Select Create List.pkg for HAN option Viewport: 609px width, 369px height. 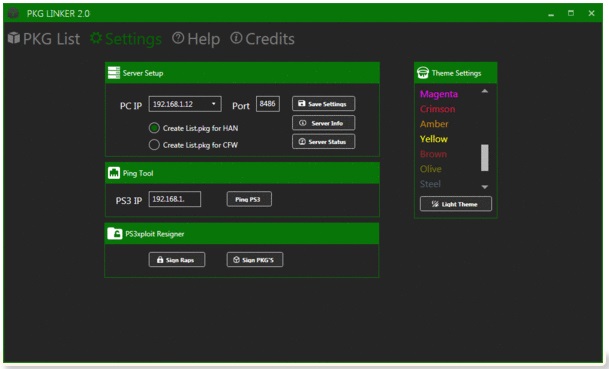pos(154,128)
